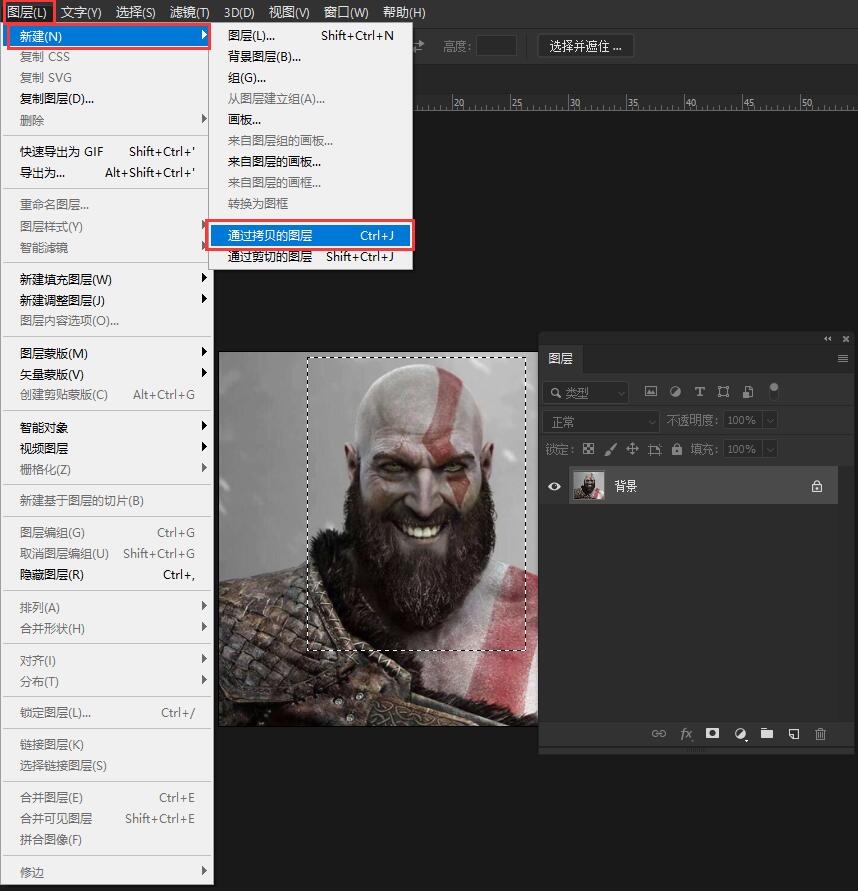858x891 pixels.
Task: Select the 背景 layer thumbnail
Action: (x=588, y=486)
